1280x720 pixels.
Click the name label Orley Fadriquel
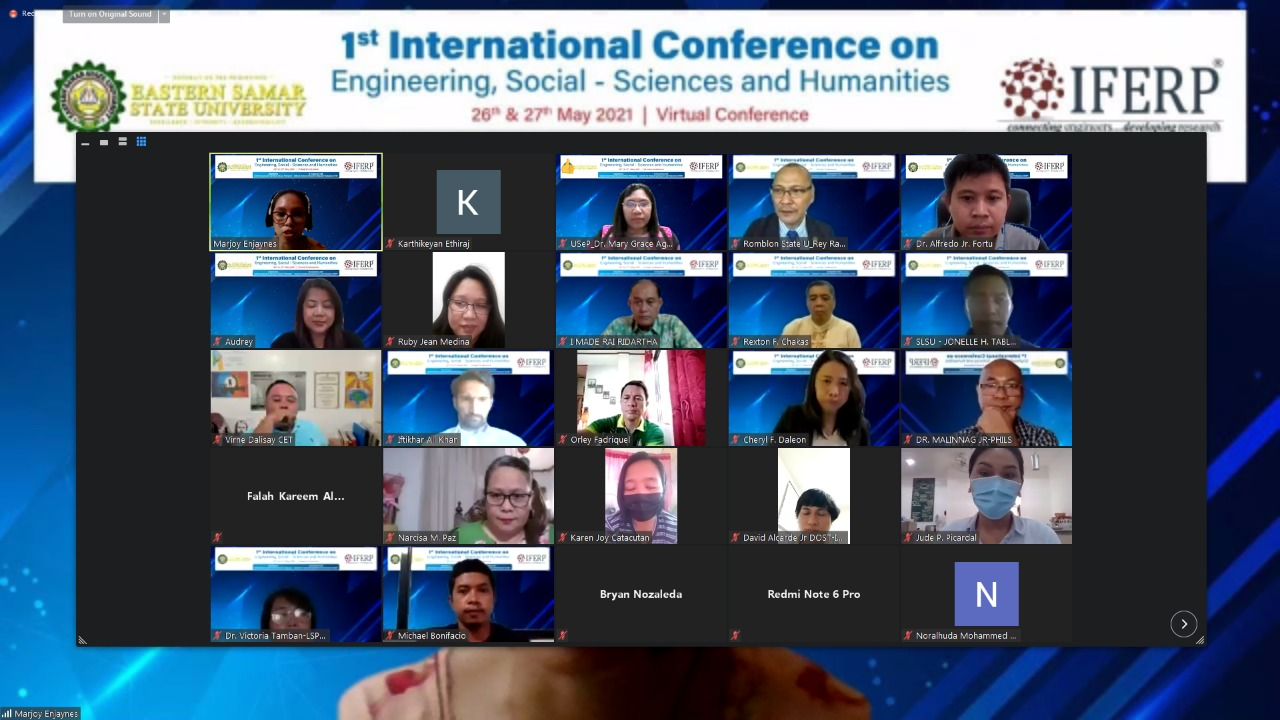tap(602, 440)
